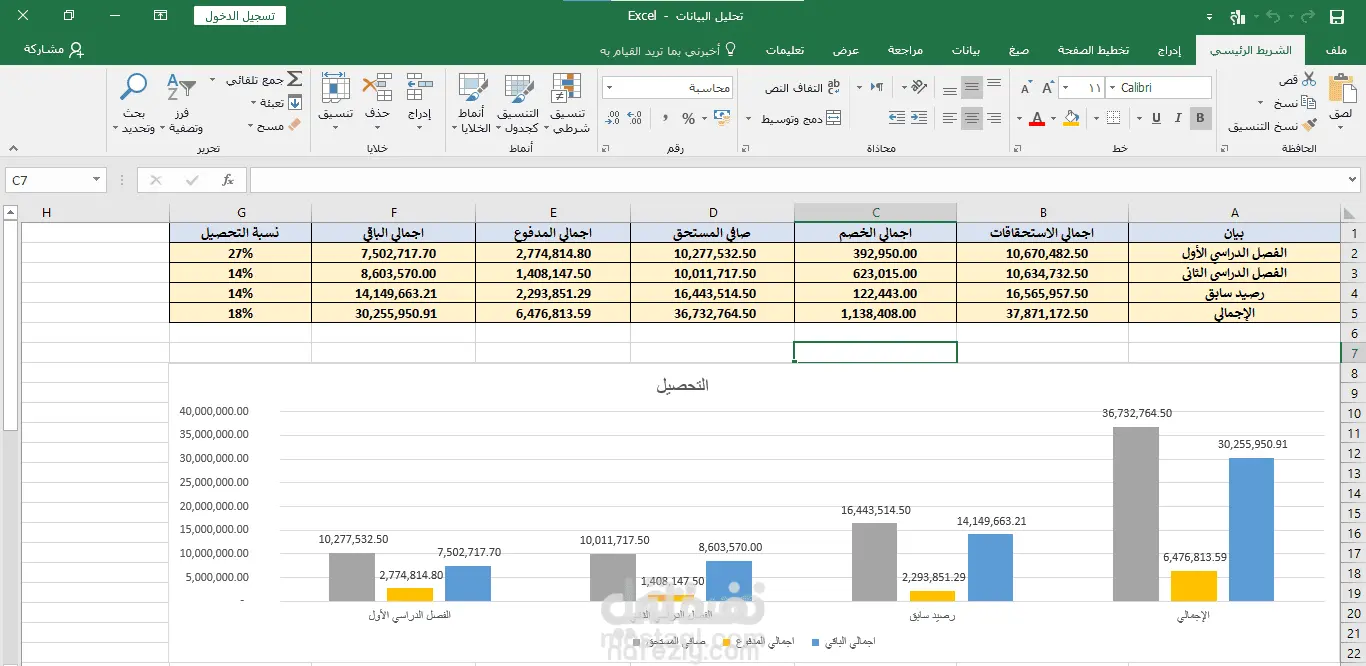Click the red Font Color A swatch
1366x666 pixels.
(x=1037, y=118)
